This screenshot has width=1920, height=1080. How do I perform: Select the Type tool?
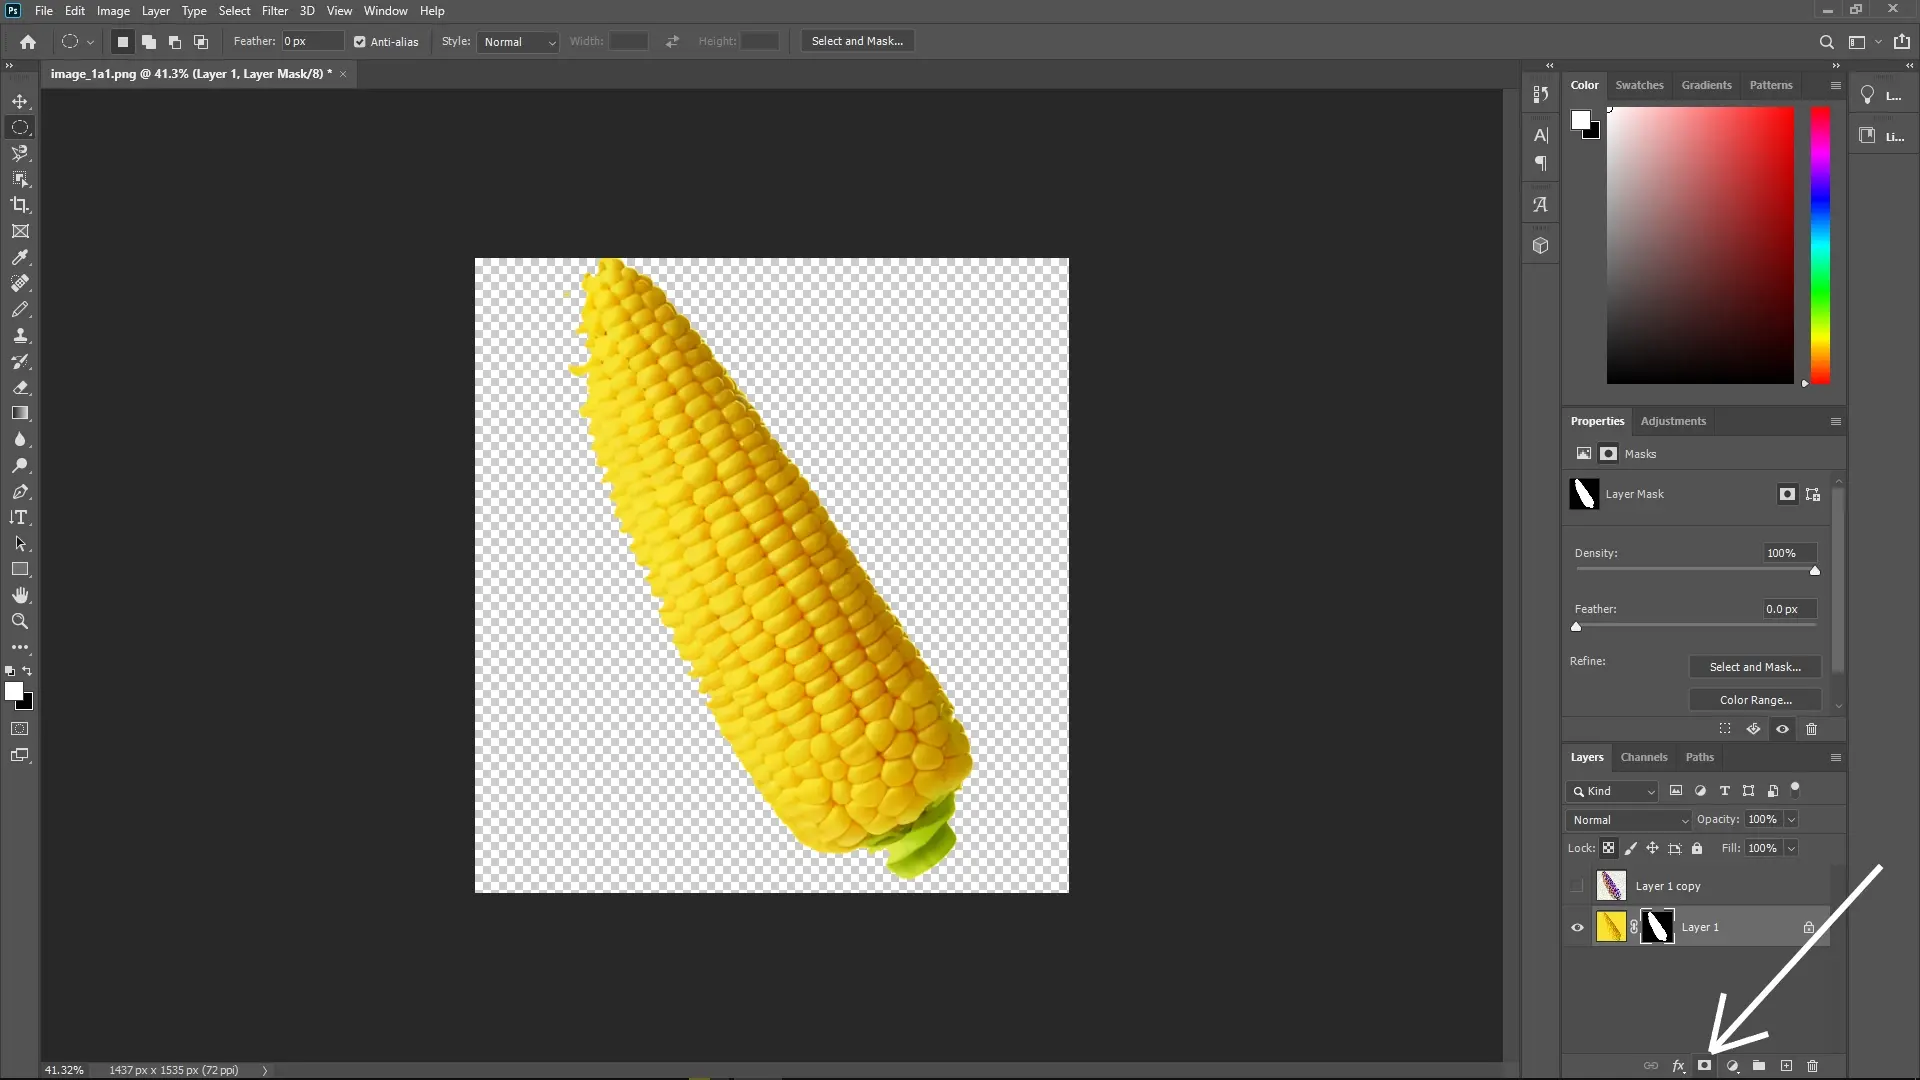20,517
